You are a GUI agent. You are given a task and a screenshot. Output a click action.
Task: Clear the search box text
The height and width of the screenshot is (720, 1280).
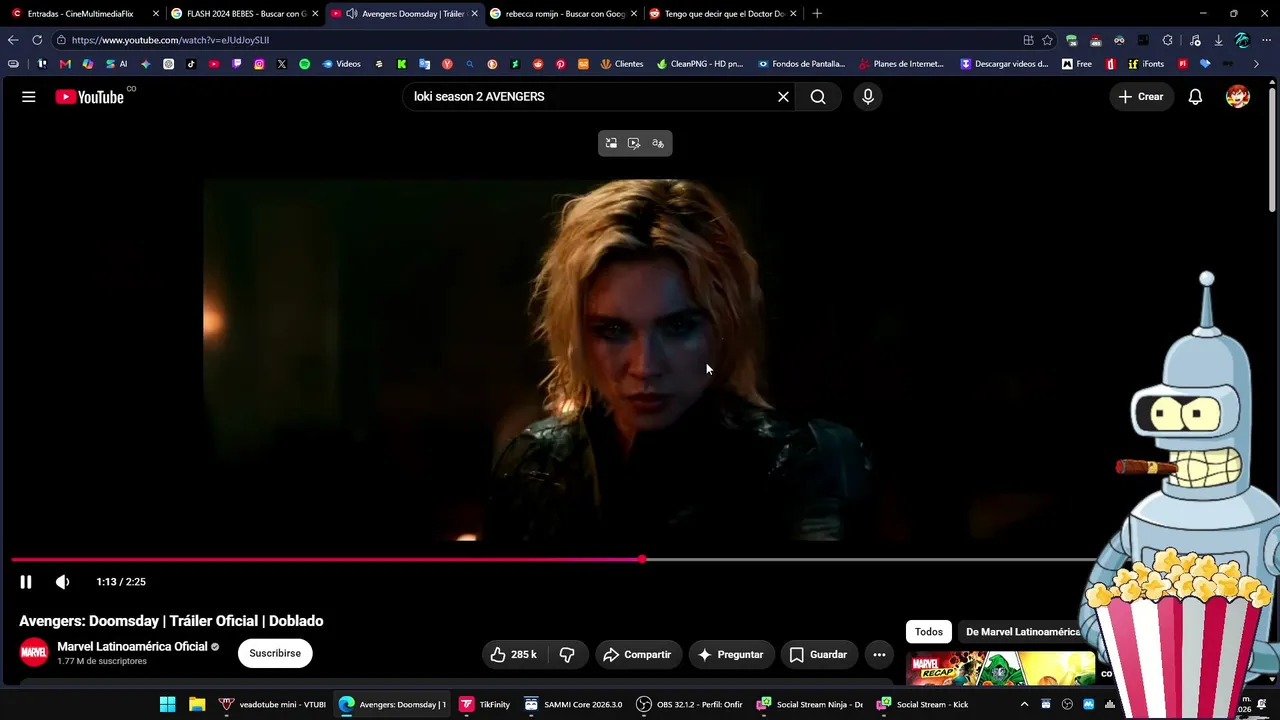pos(783,97)
